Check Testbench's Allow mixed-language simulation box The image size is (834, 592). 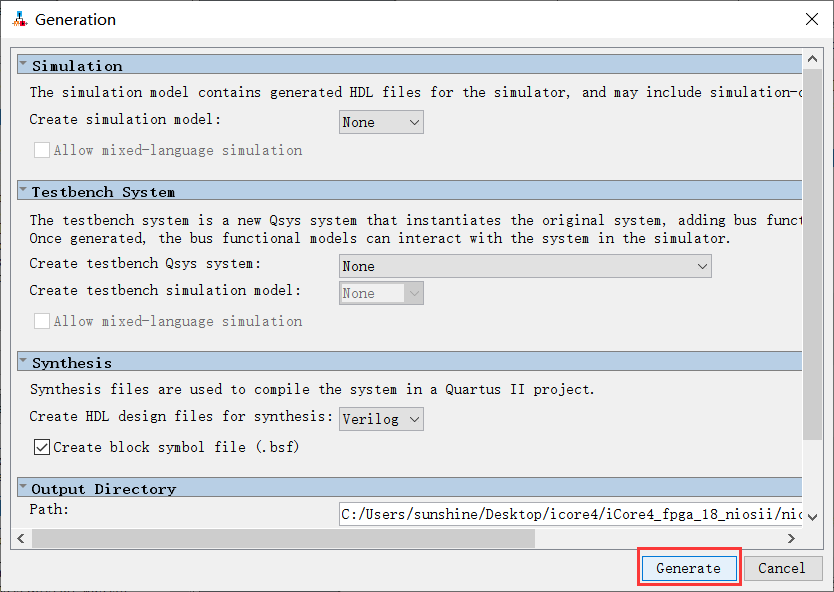click(42, 321)
